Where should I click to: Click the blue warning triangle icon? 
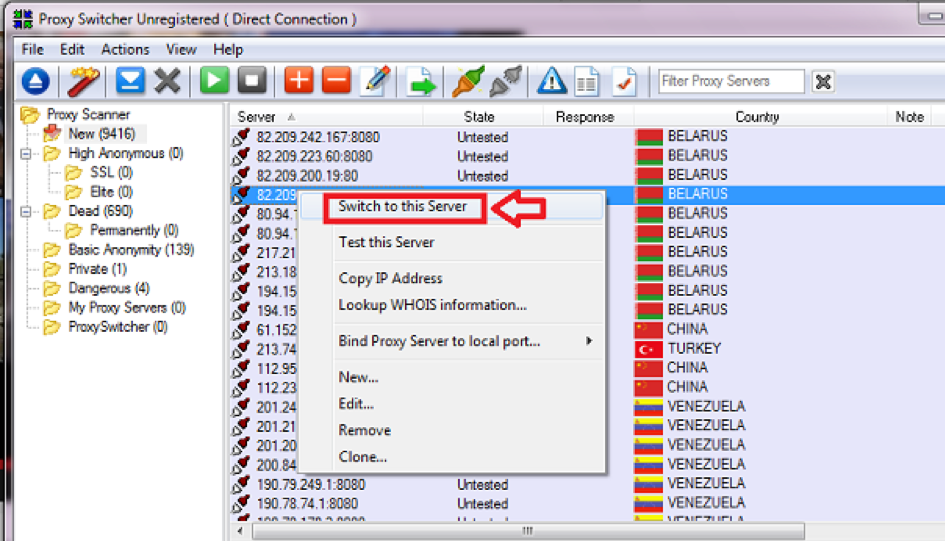click(x=551, y=81)
